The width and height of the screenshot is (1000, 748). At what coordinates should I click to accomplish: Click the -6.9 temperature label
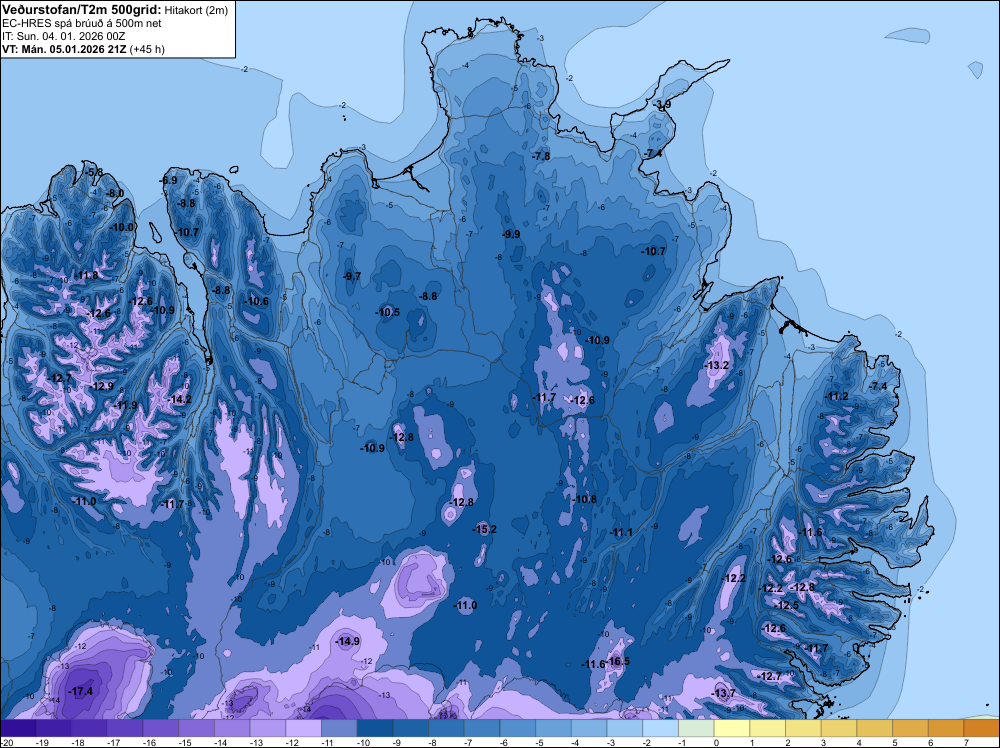168,180
